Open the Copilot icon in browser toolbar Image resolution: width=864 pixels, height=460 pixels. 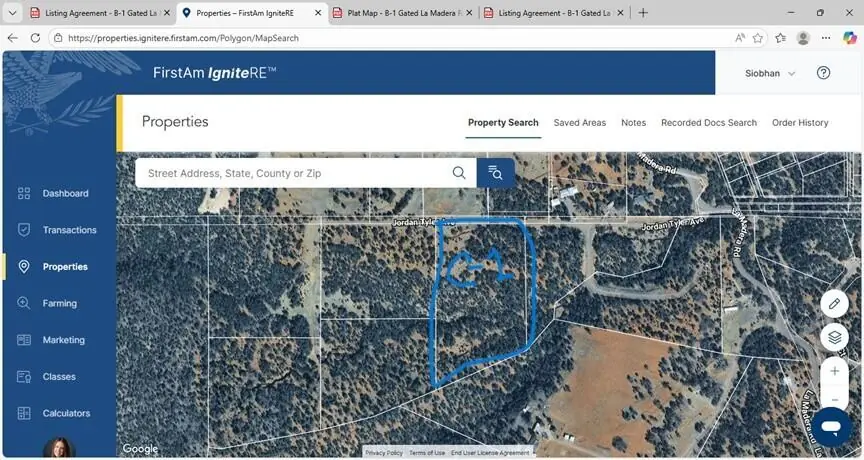click(850, 38)
